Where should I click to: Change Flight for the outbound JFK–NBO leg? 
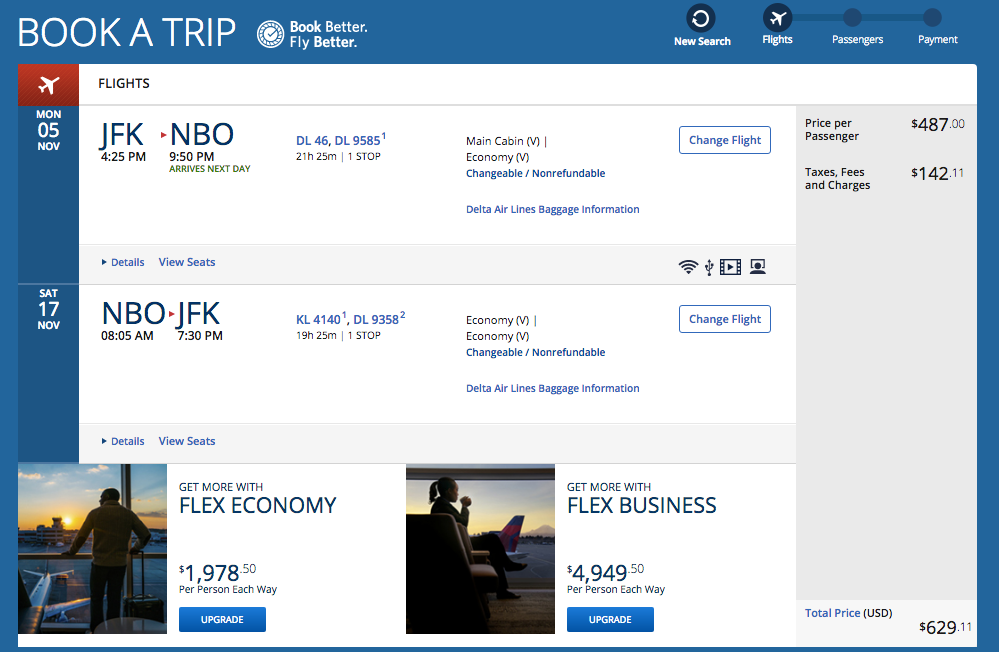click(x=724, y=140)
